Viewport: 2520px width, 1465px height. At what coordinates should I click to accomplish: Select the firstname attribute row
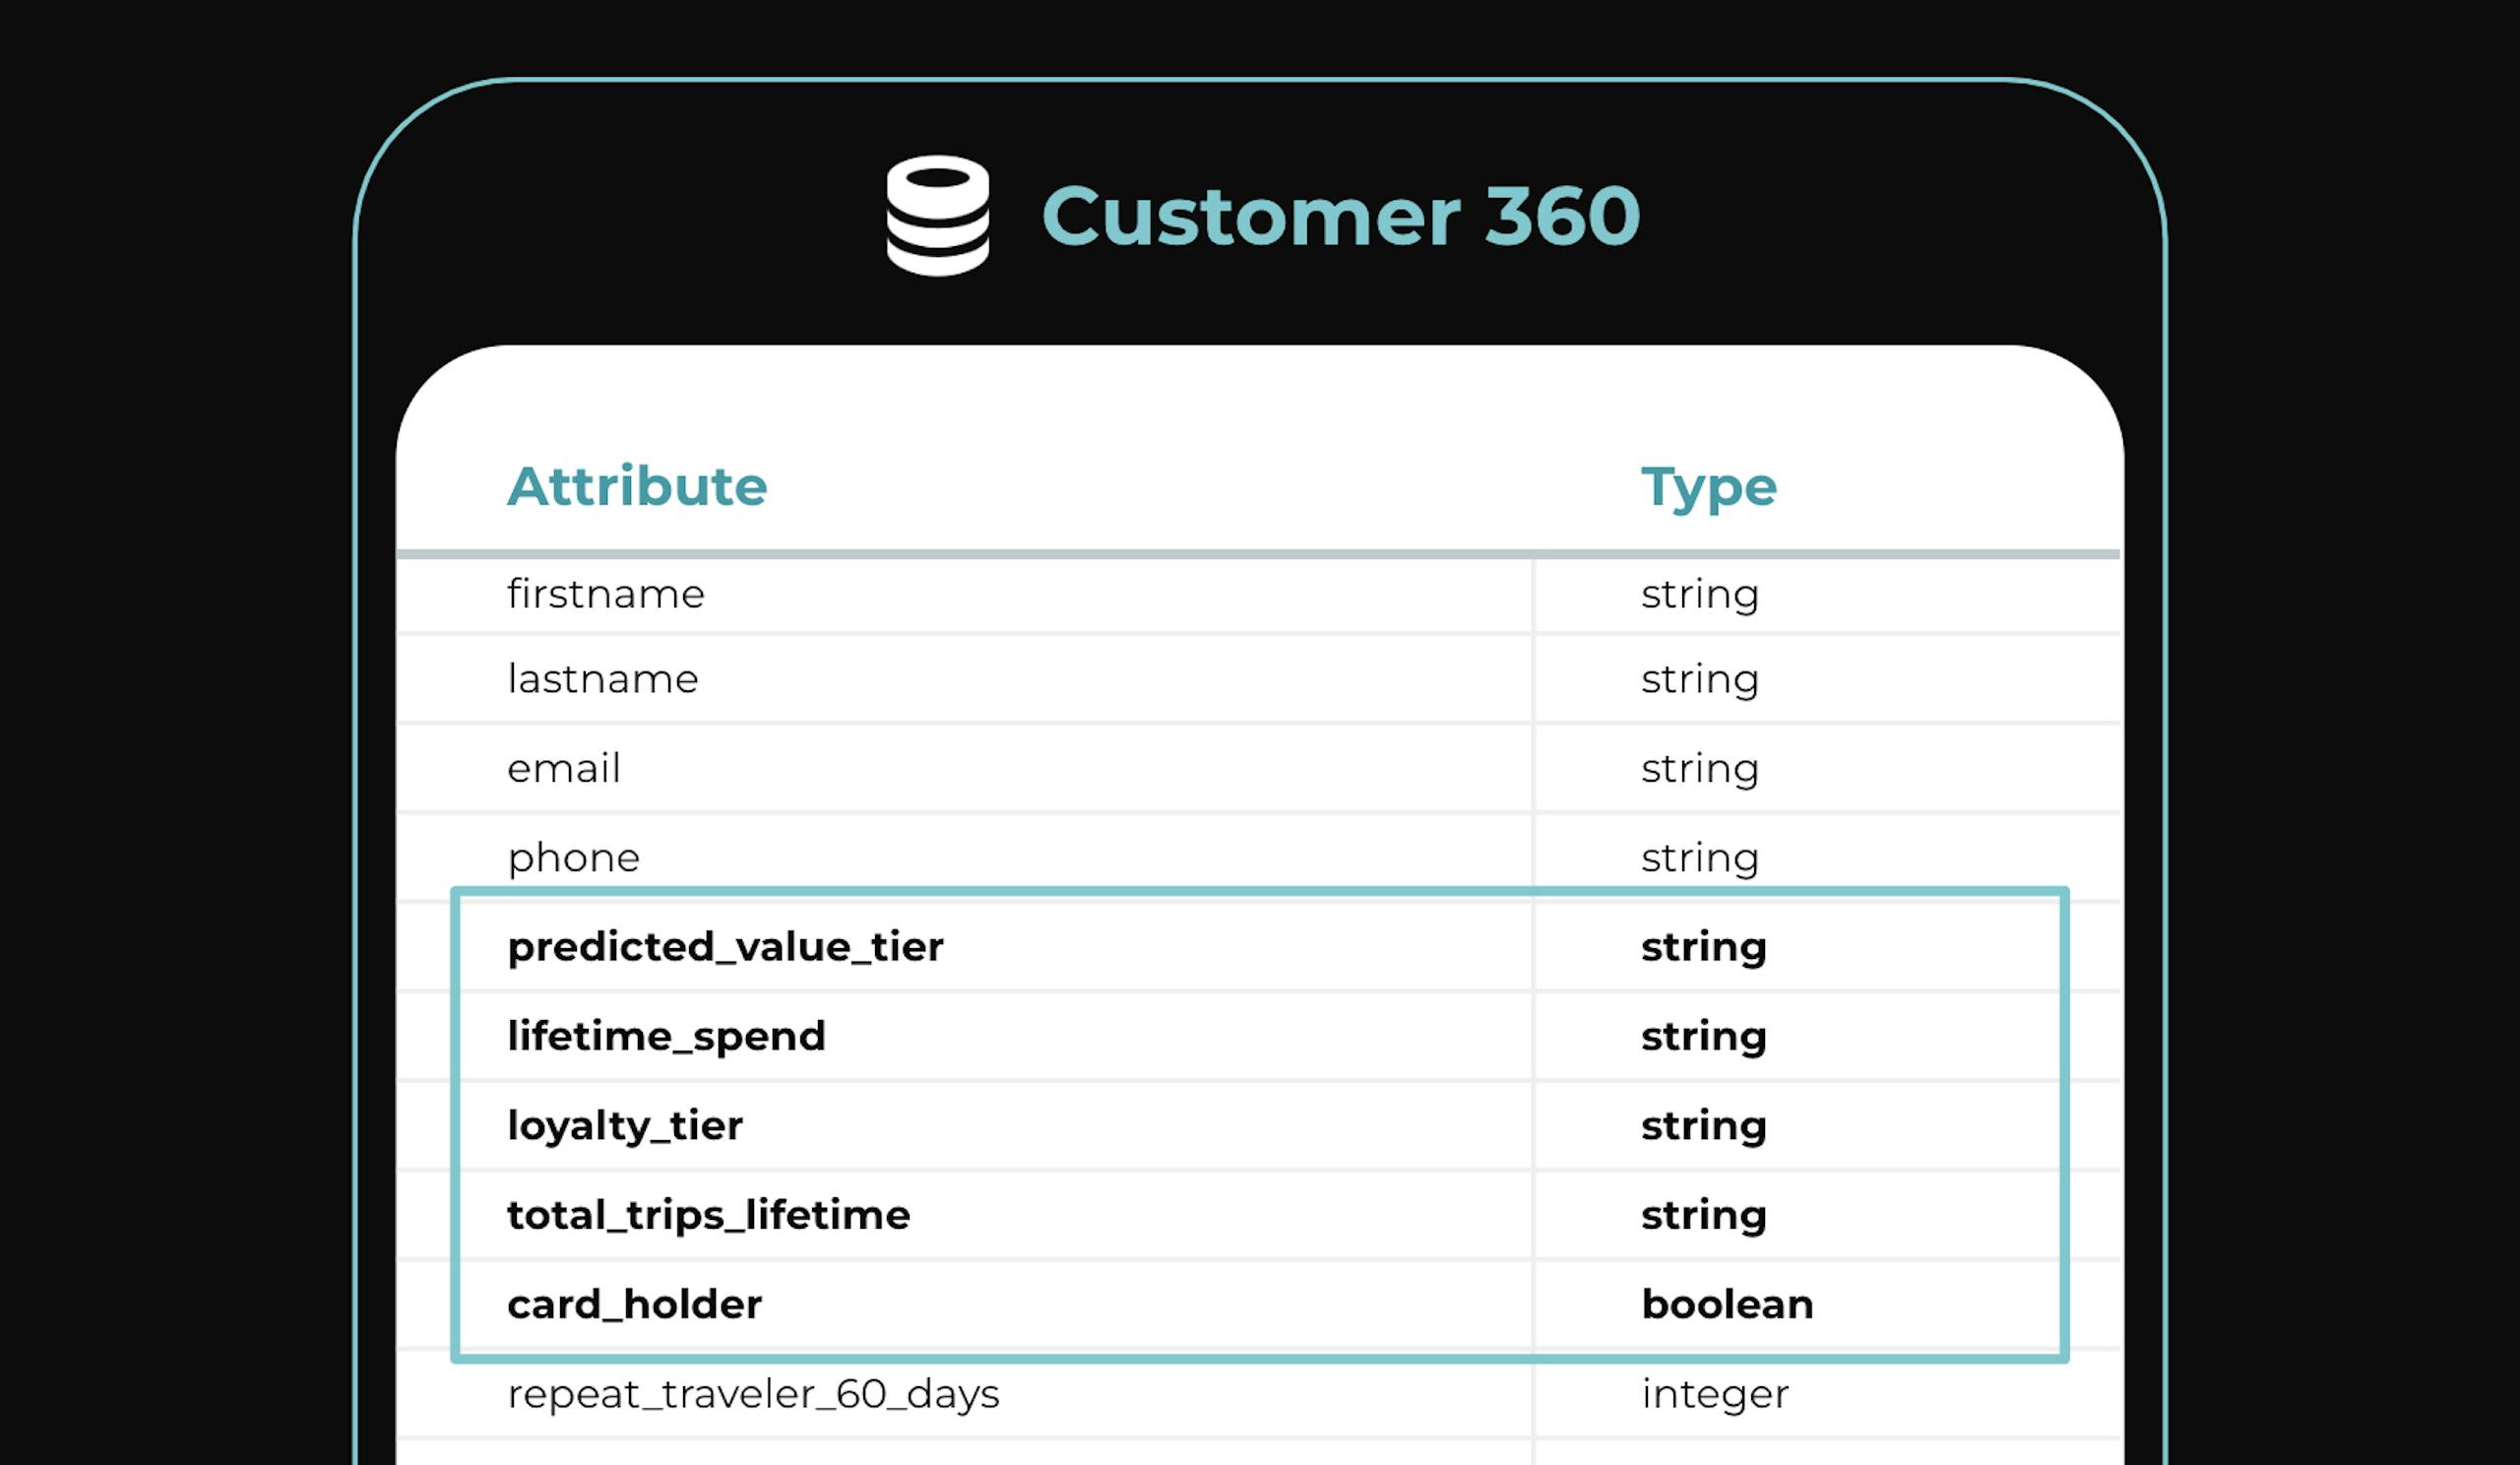(606, 594)
